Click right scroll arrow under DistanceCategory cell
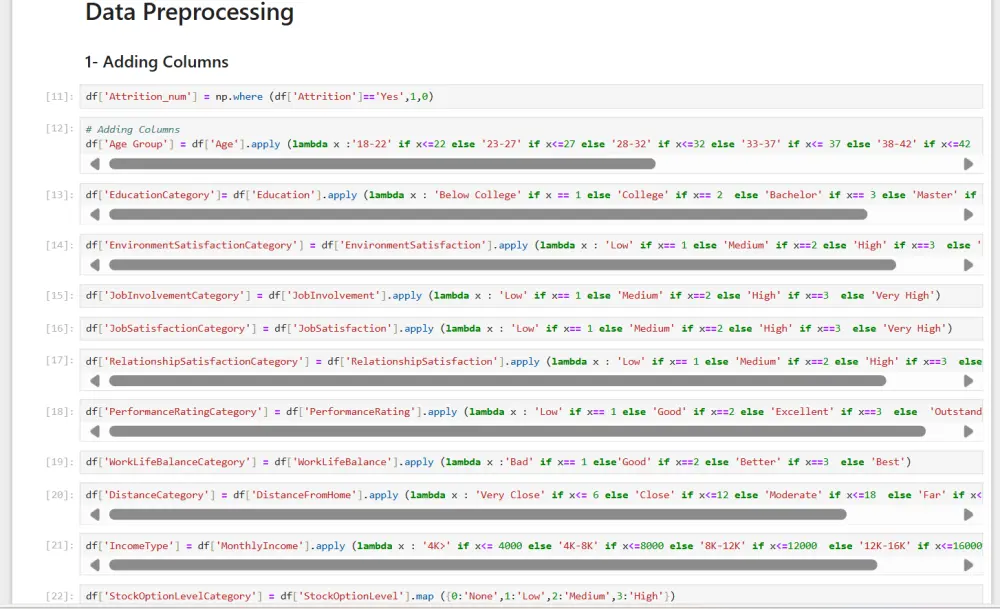The image size is (1000, 609). click(968, 515)
